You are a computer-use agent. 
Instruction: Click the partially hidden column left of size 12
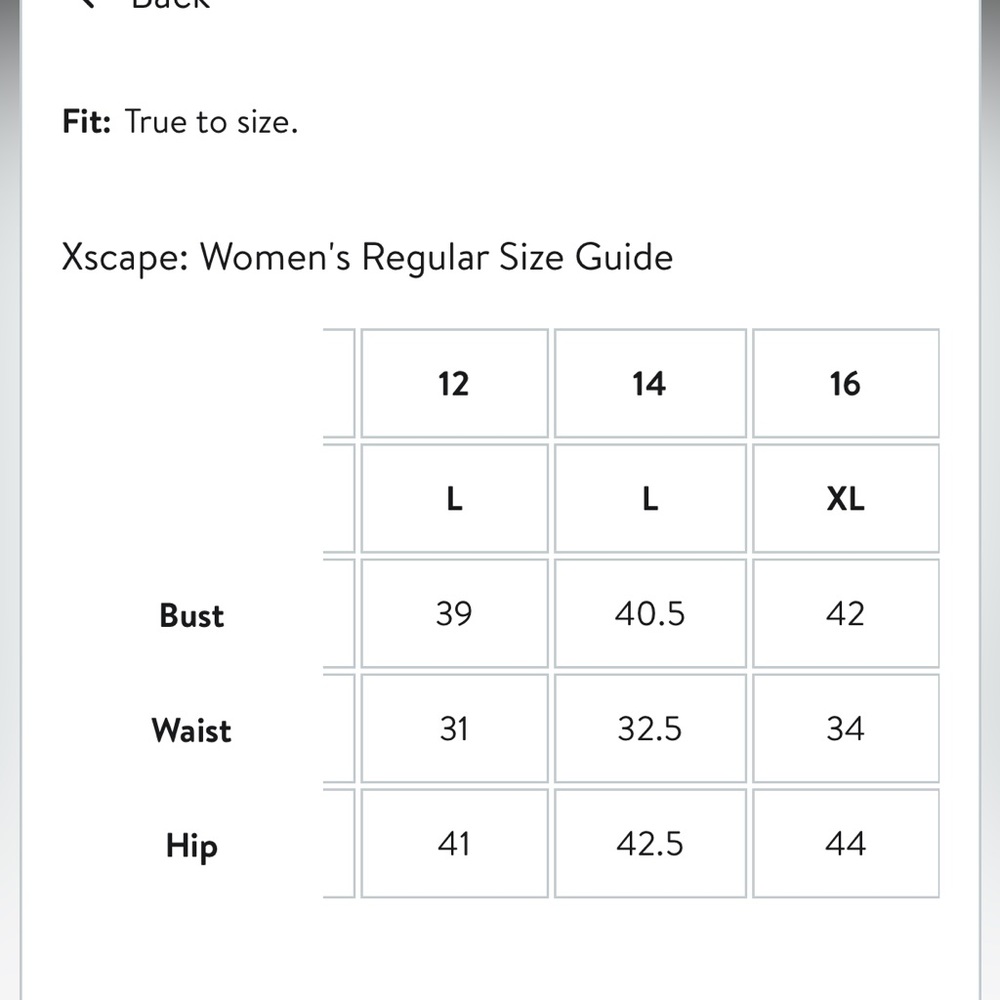pos(339,613)
